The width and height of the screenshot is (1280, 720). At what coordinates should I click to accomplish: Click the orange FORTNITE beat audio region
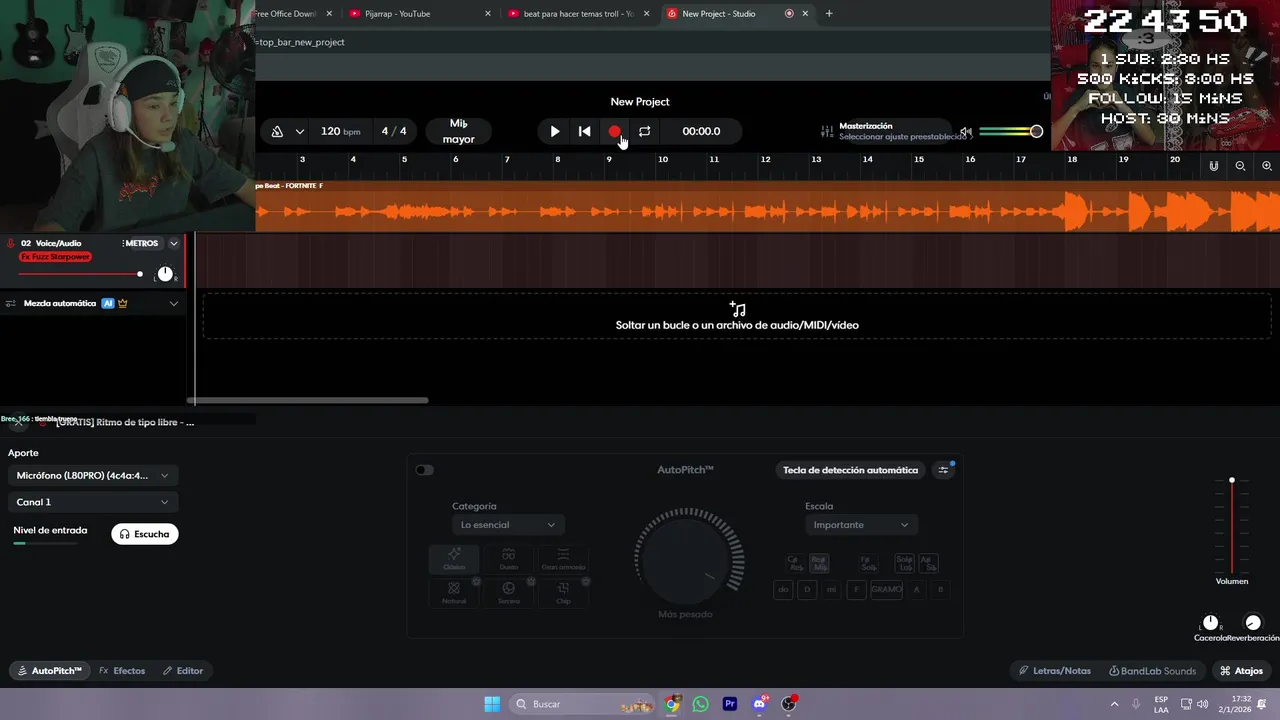767,206
